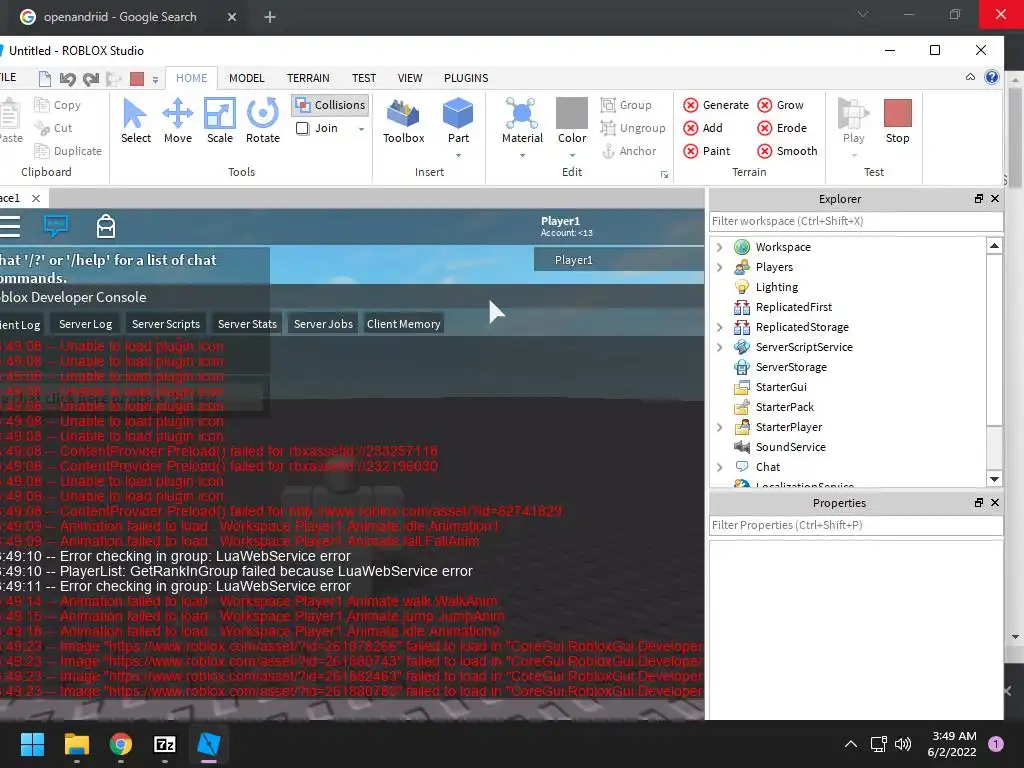Click the new file icon
The image size is (1024, 768).
coord(44,79)
